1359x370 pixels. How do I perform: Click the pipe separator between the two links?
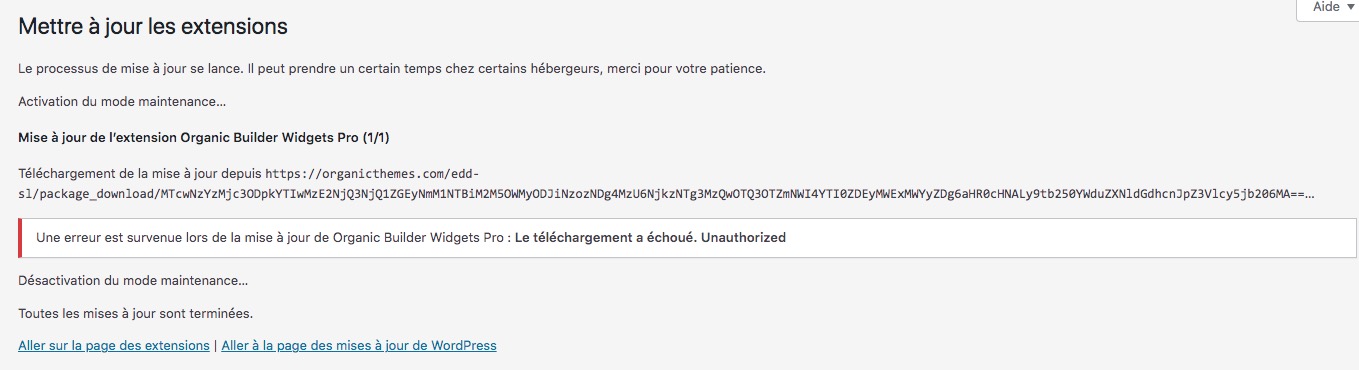215,346
